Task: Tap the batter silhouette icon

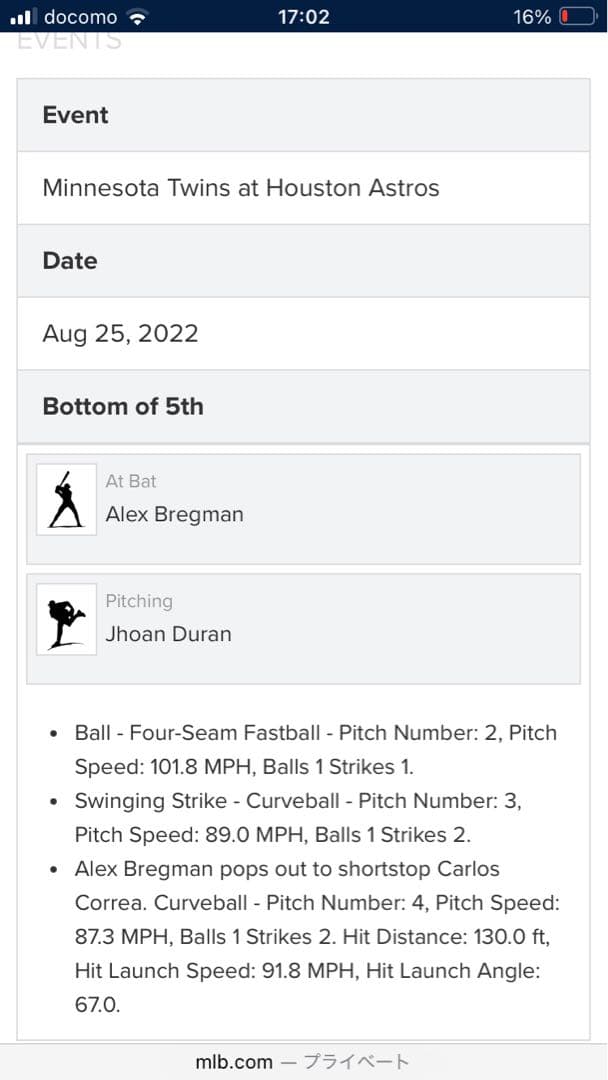Action: coord(66,500)
